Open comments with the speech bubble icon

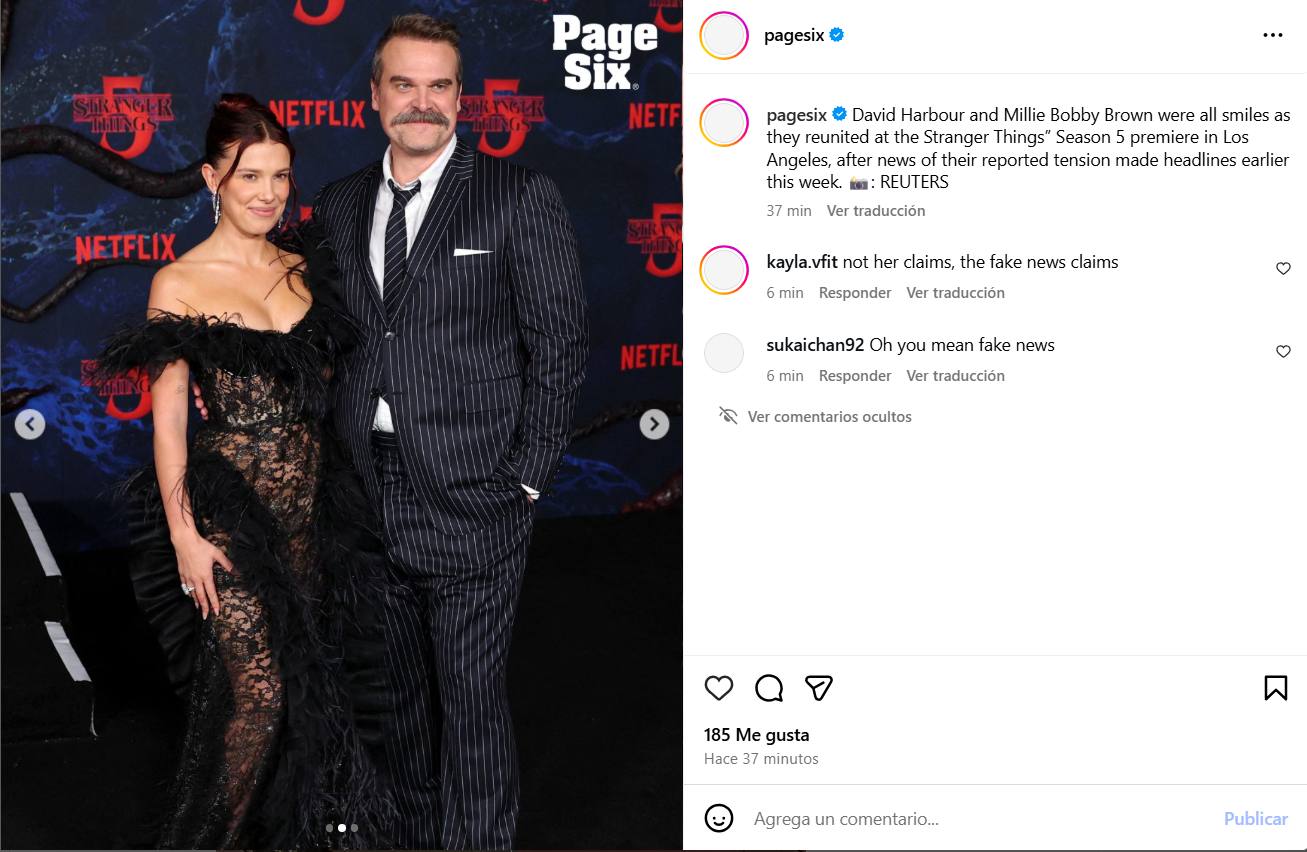click(769, 688)
